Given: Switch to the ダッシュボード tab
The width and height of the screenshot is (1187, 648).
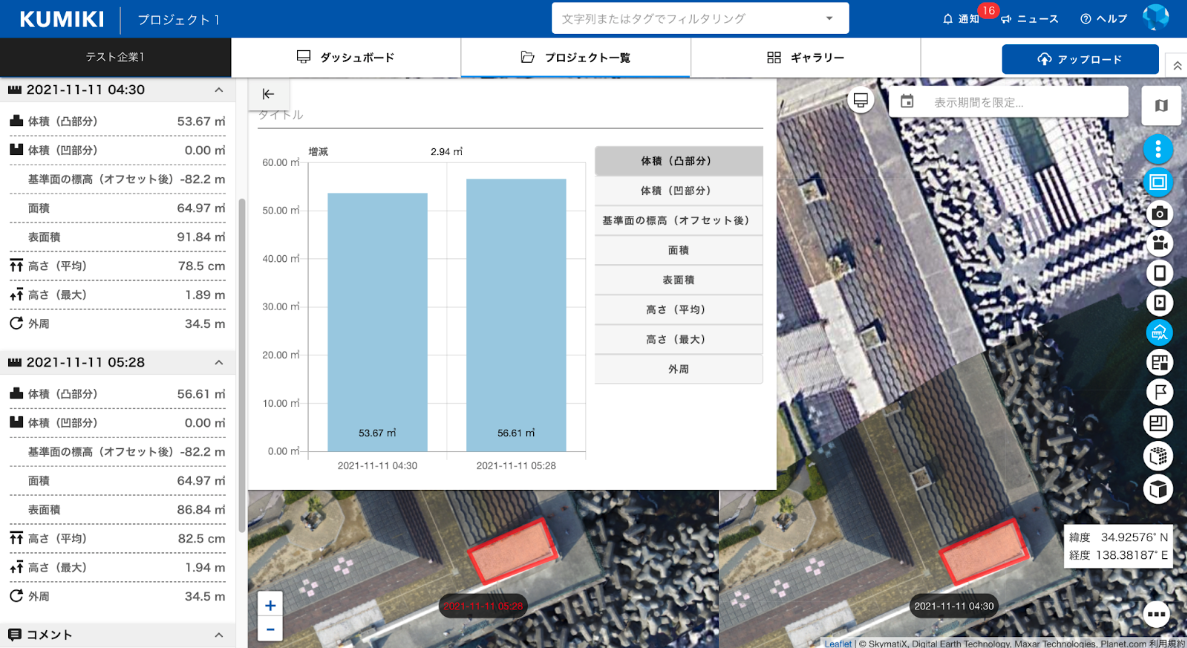Looking at the screenshot, I should [346, 58].
